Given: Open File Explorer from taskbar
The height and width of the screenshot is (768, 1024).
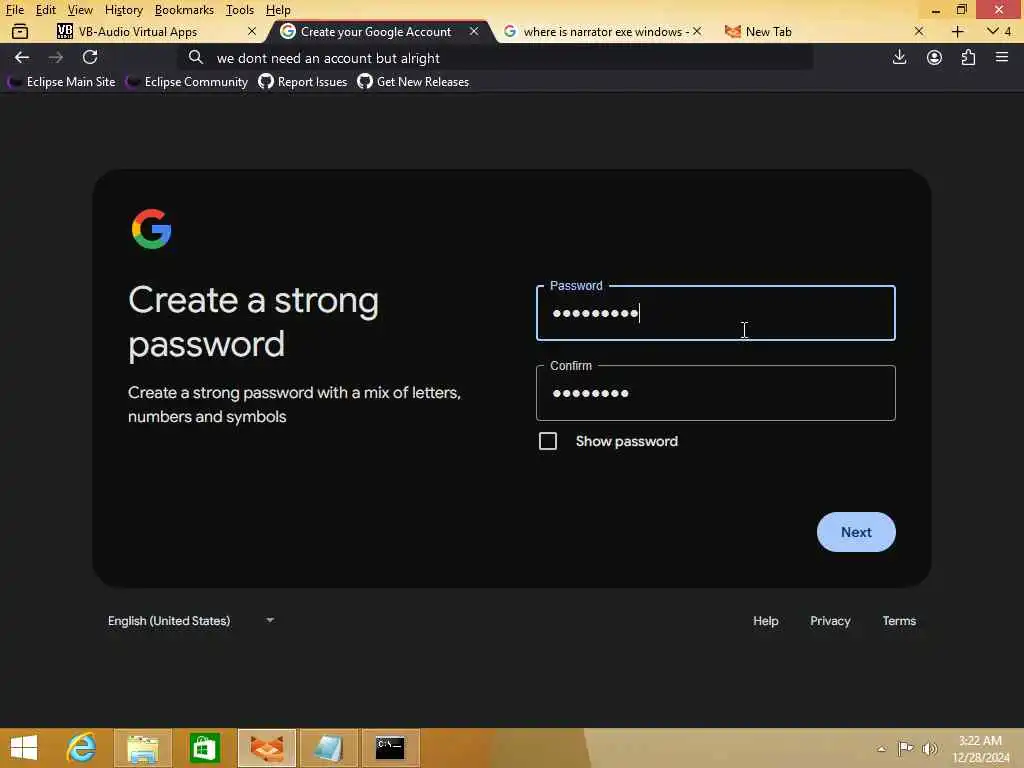Looking at the screenshot, I should [142, 748].
